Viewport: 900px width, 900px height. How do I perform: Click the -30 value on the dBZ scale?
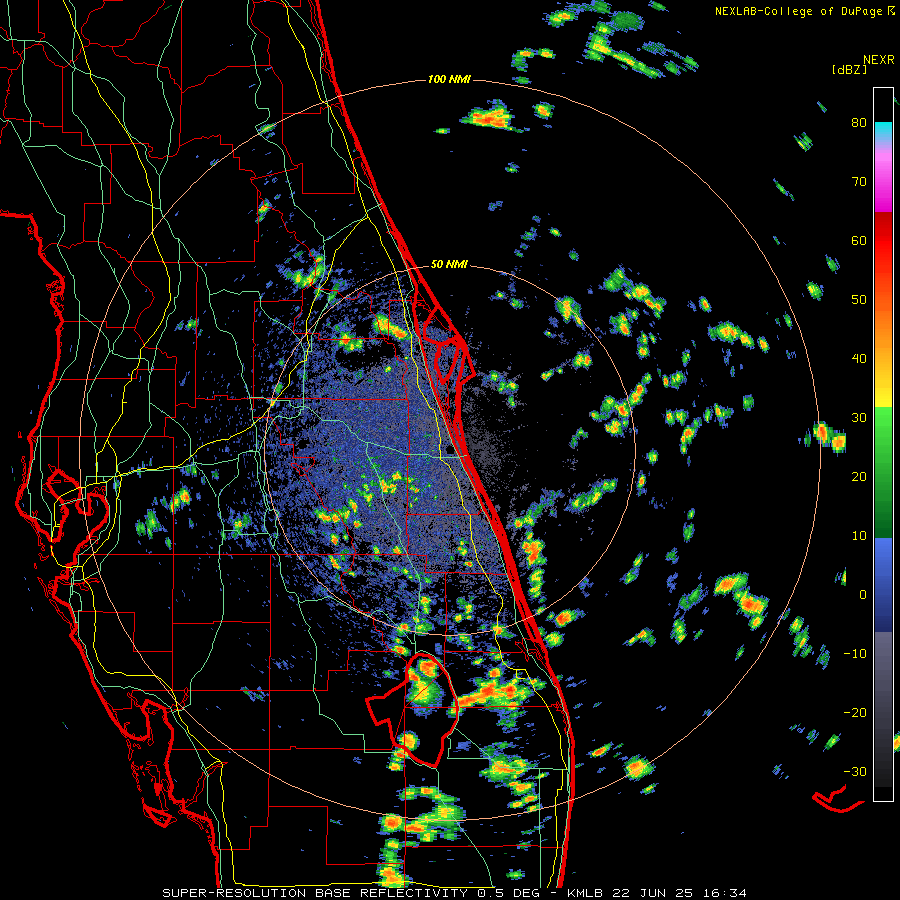[x=855, y=771]
